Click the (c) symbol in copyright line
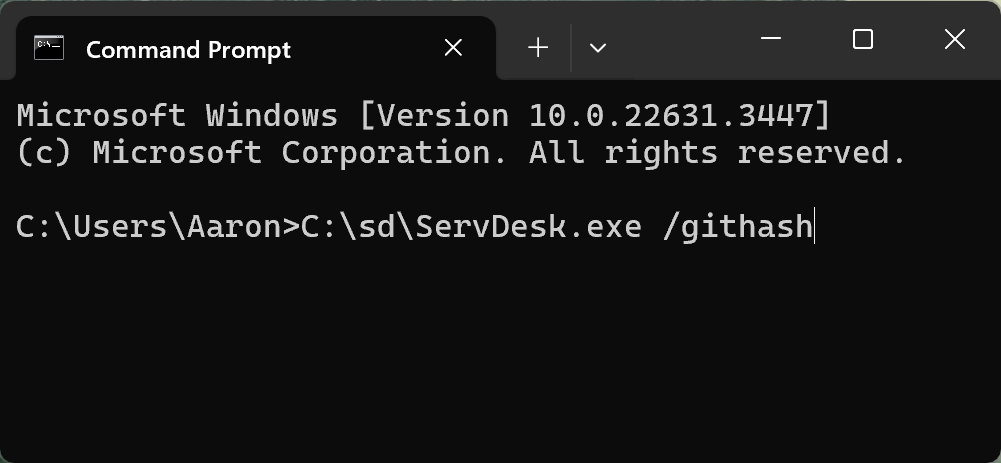The image size is (1001, 463). coord(45,153)
